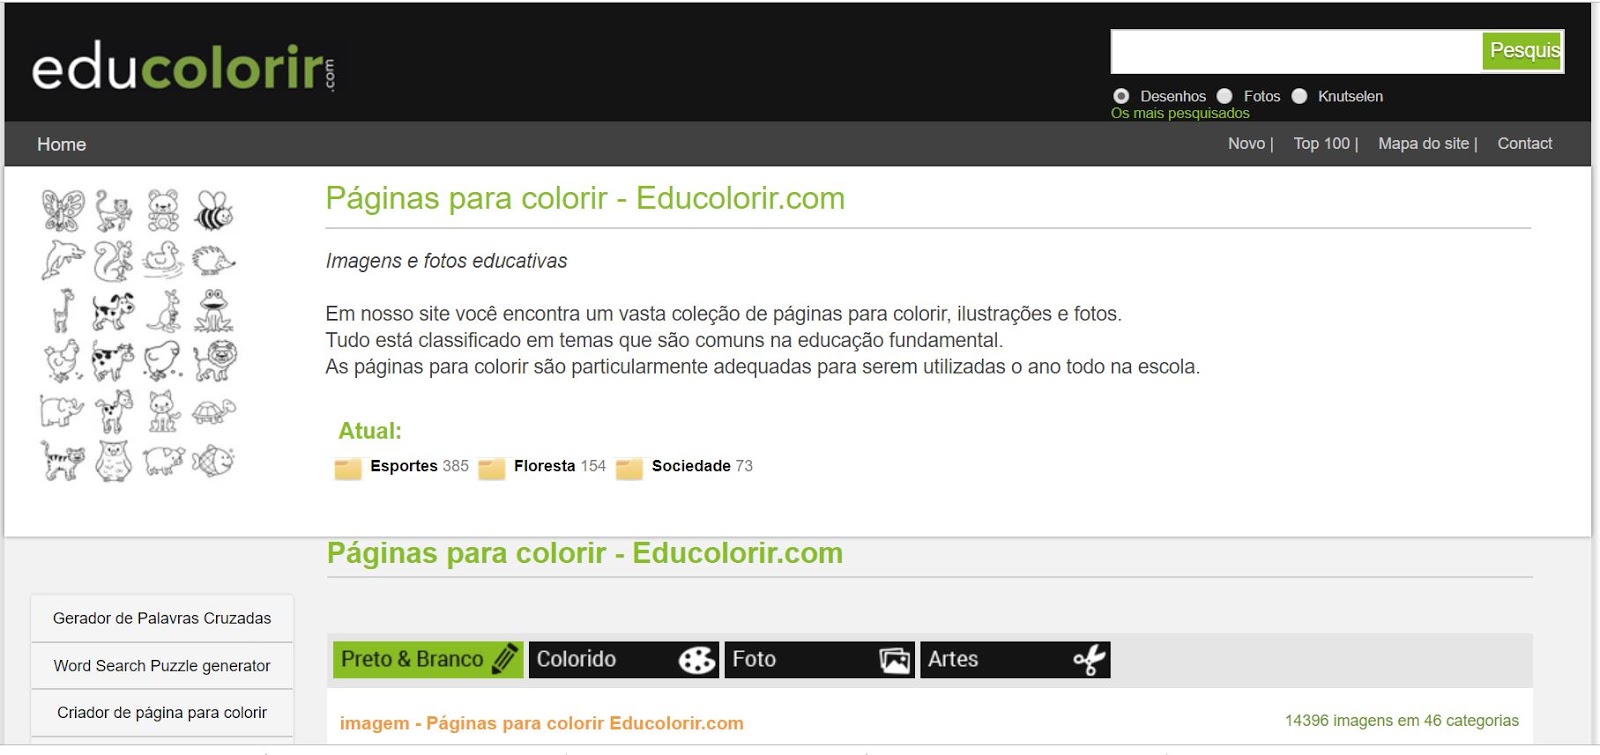This screenshot has height=755, width=1600.
Task: Click the folder icon beside Sociedade
Action: pyautogui.click(x=629, y=468)
